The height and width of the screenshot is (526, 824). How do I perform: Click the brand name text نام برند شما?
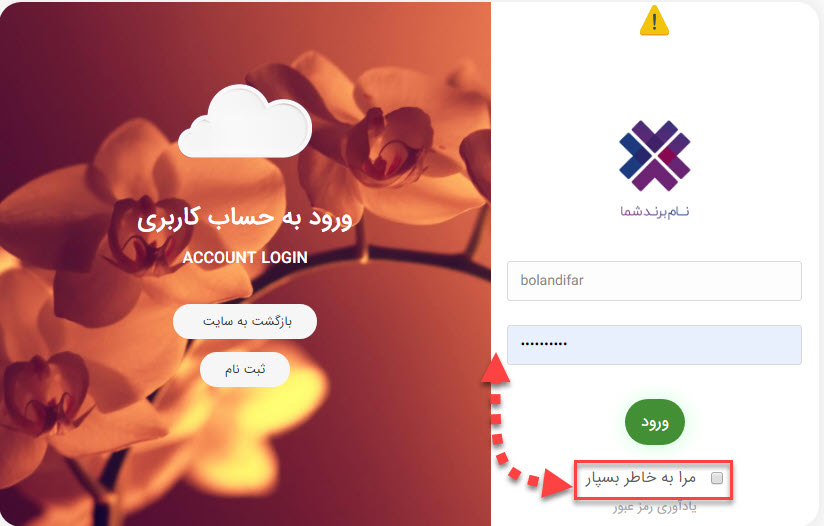click(x=654, y=211)
